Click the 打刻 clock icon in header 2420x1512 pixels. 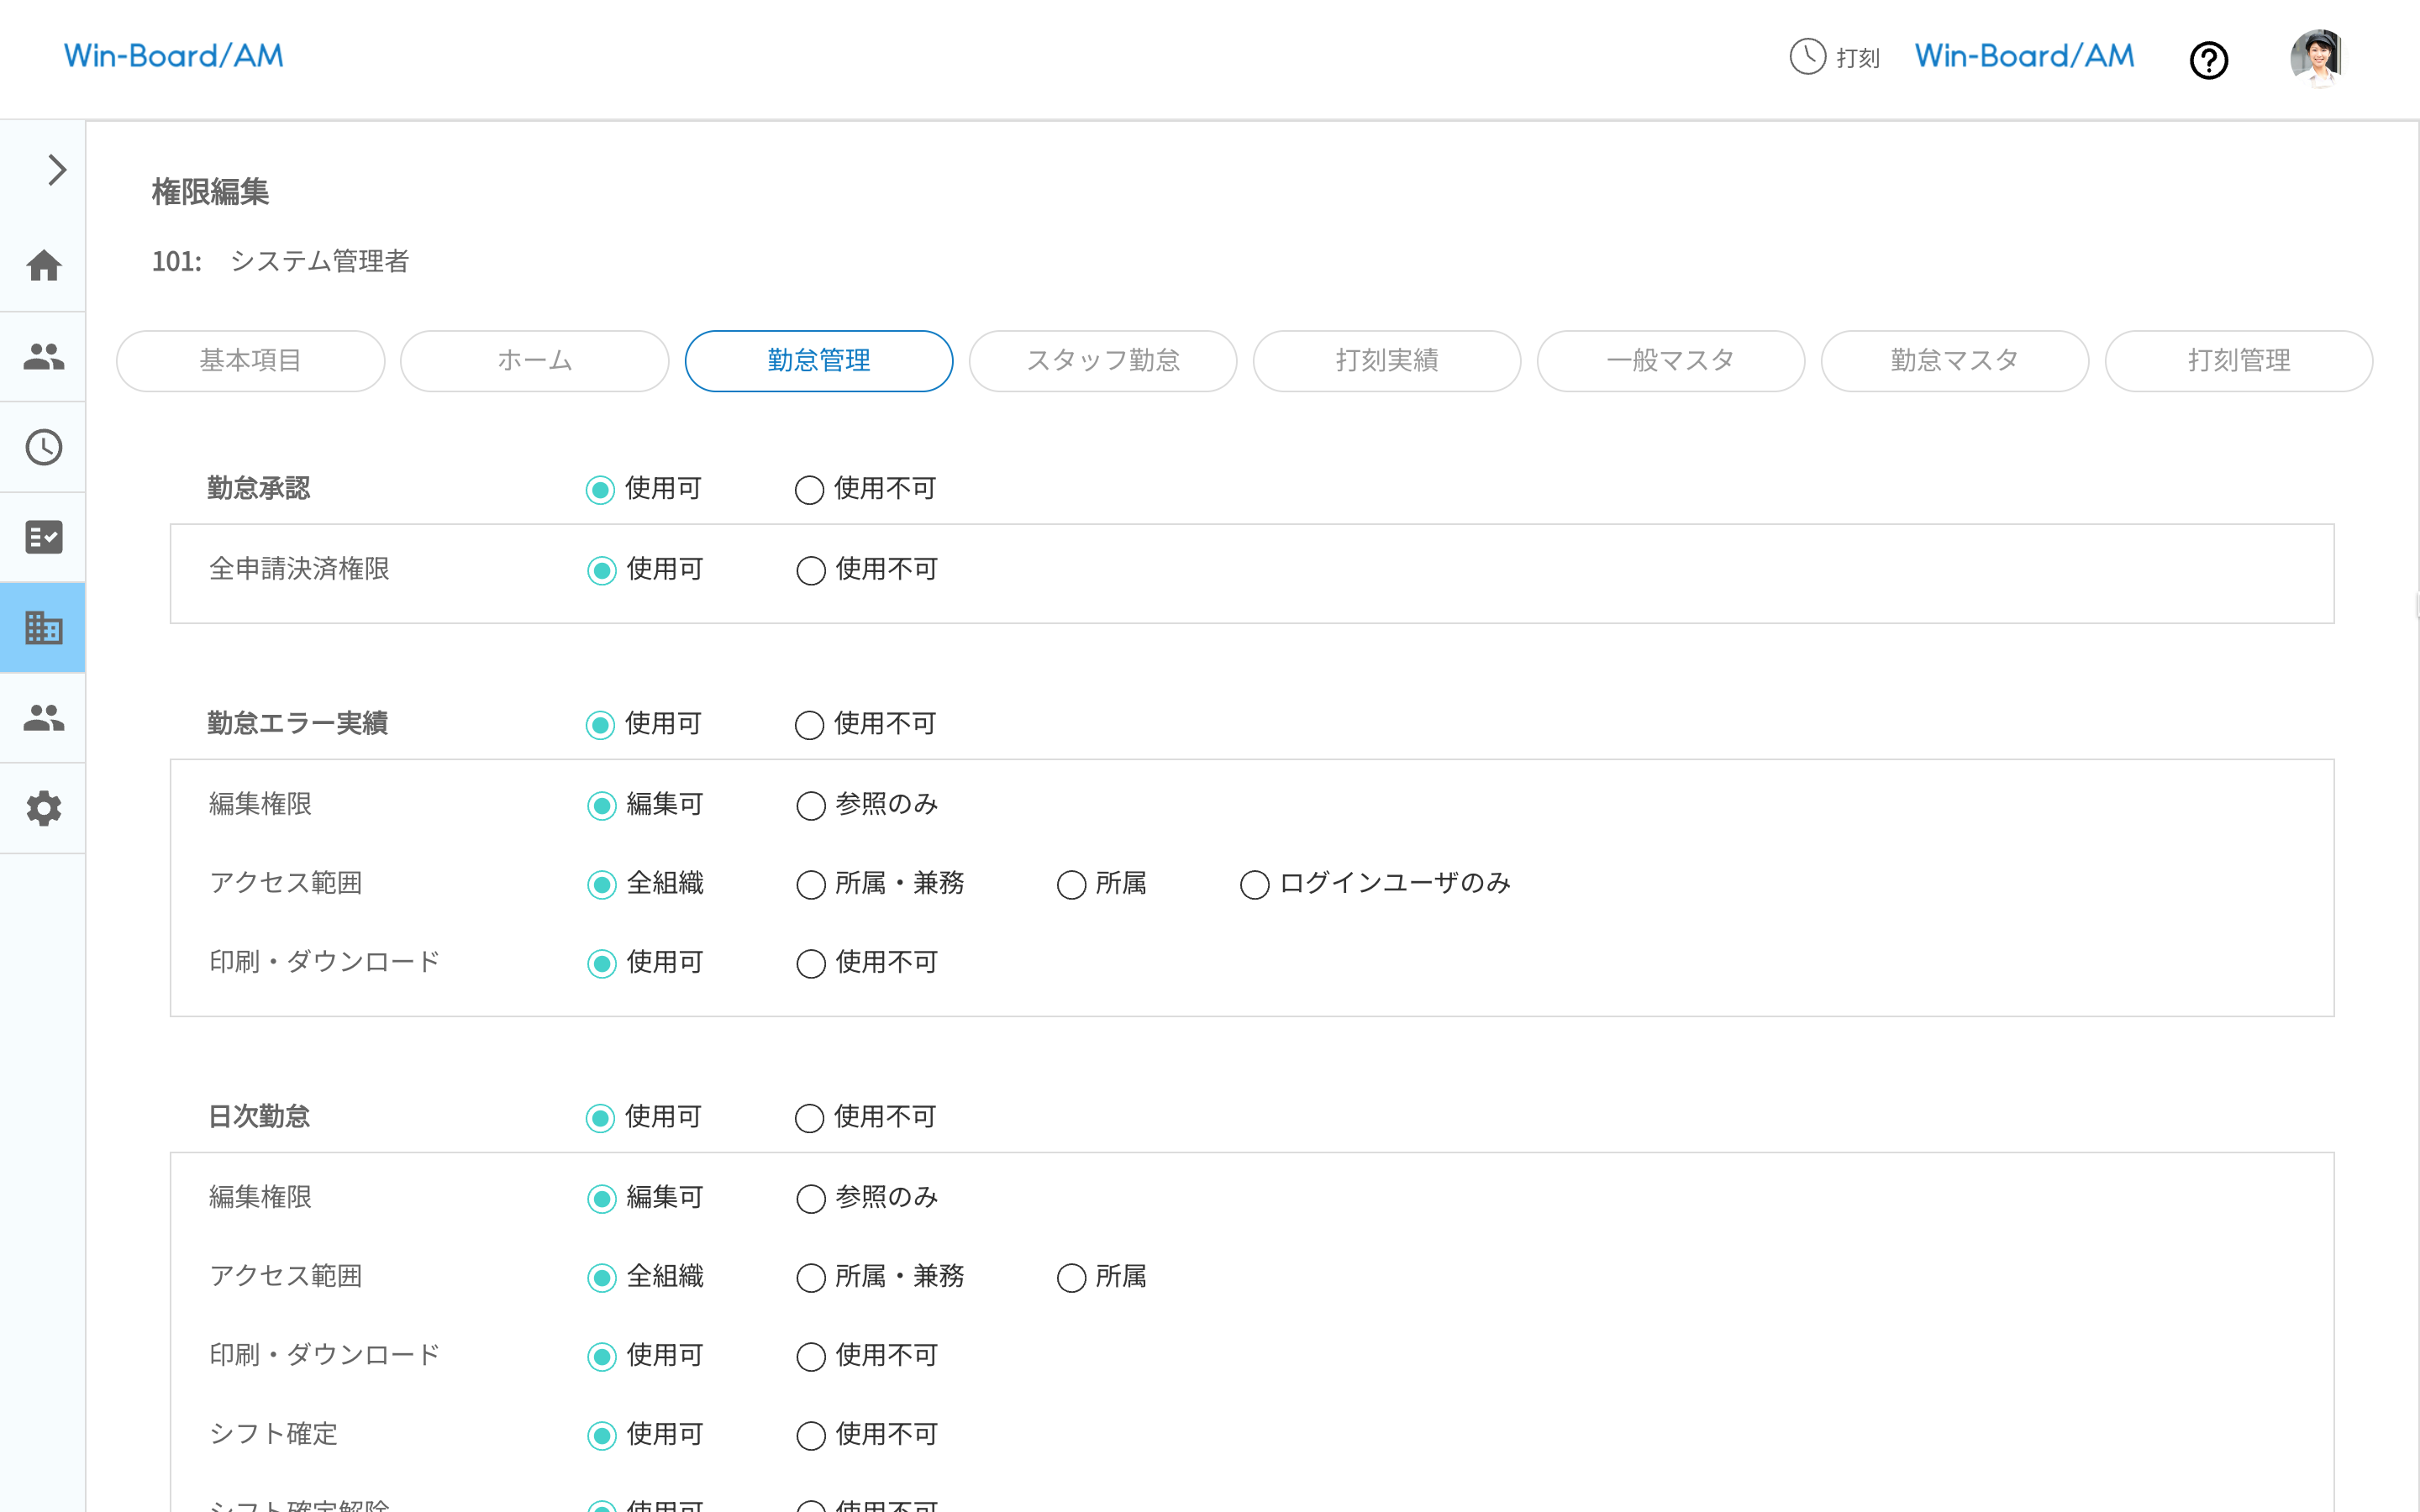[x=1807, y=57]
